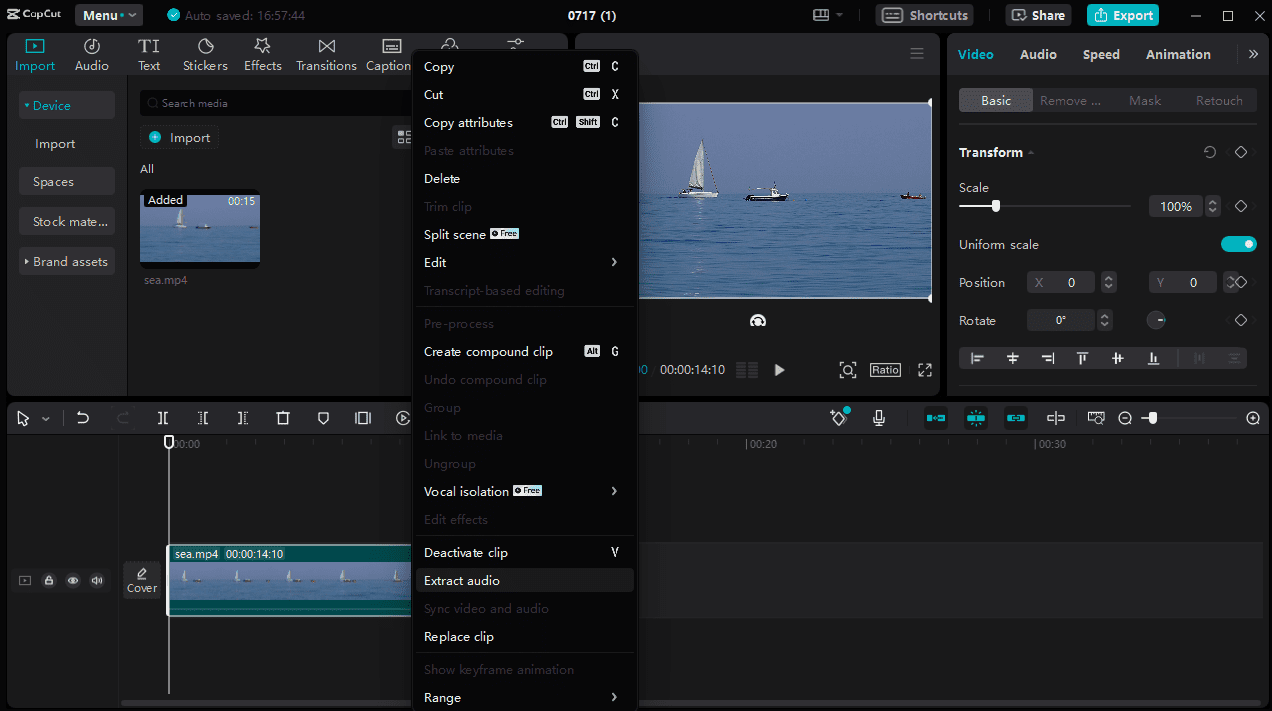Open the Shortcuts button
Image resolution: width=1272 pixels, height=711 pixels.
point(925,15)
